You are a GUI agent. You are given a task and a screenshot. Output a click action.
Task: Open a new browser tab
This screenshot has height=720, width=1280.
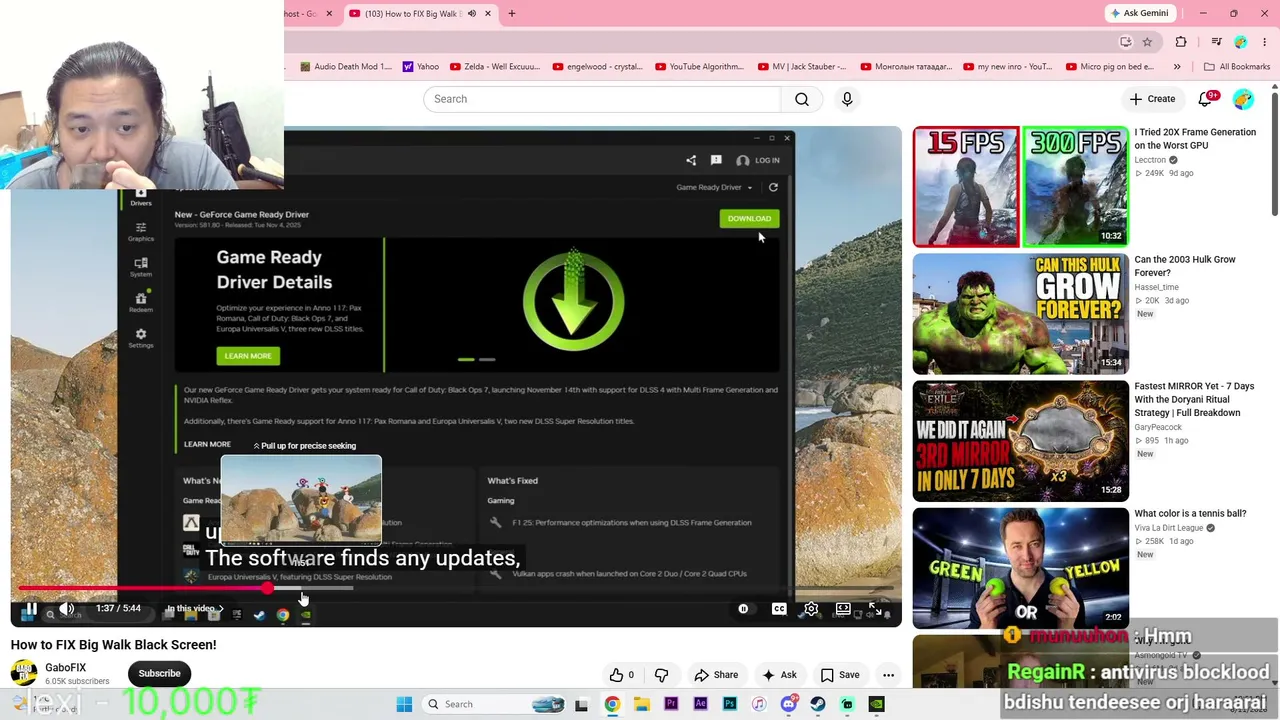click(512, 14)
